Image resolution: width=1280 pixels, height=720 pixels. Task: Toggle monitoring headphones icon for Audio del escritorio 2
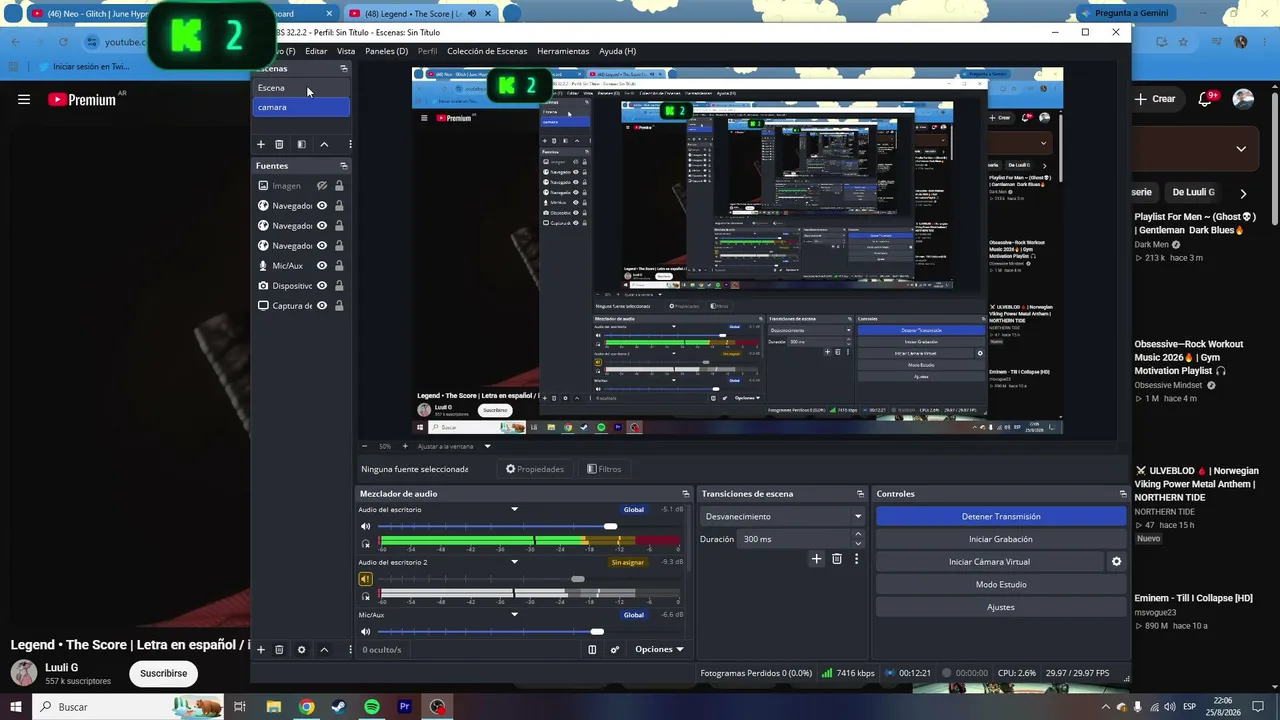(x=366, y=597)
